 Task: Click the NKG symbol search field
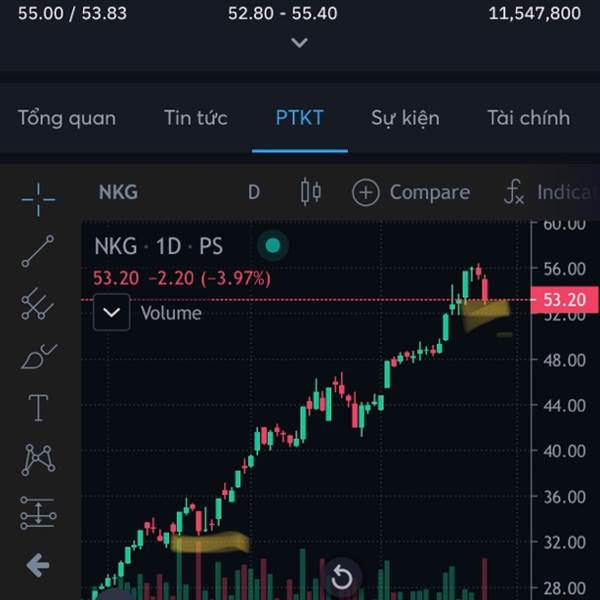(x=118, y=192)
